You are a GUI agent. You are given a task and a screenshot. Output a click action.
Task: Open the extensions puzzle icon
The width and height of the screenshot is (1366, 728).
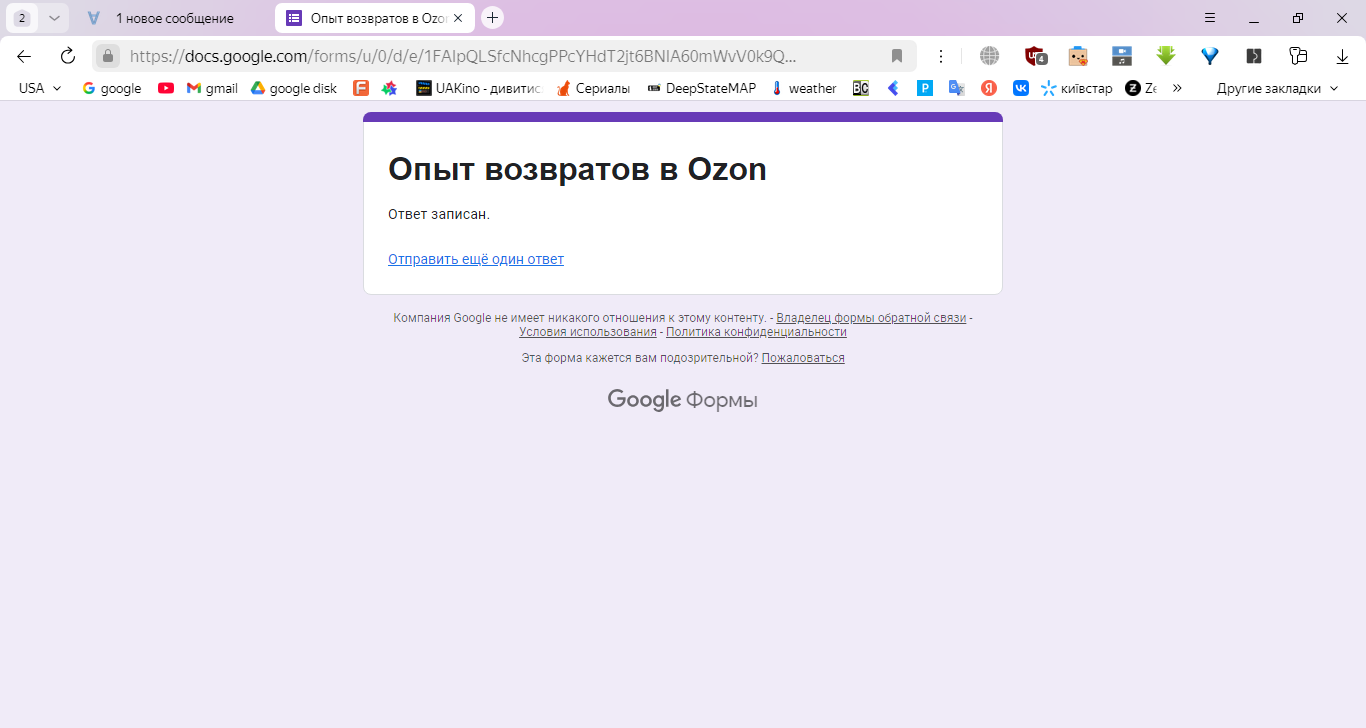(1298, 56)
